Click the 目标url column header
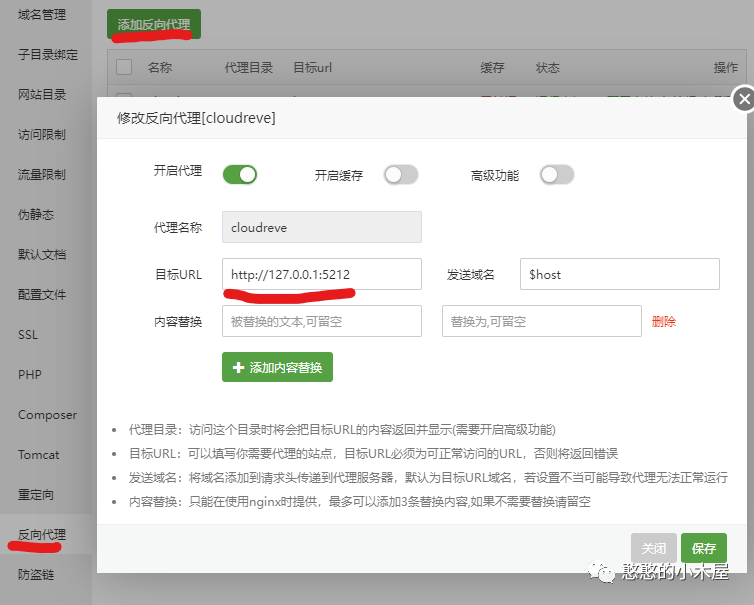Image resolution: width=754 pixels, height=605 pixels. 313,67
